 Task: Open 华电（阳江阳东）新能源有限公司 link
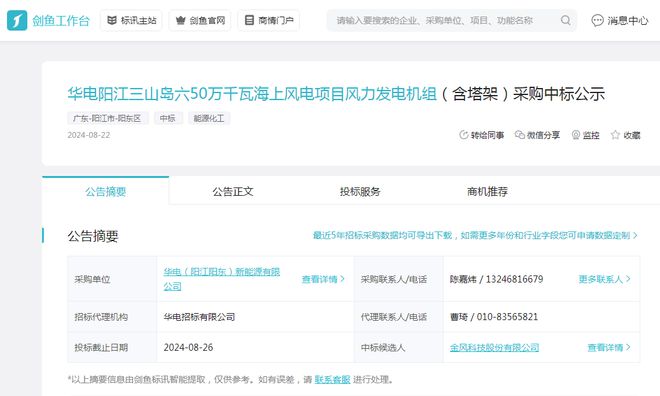[222, 279]
